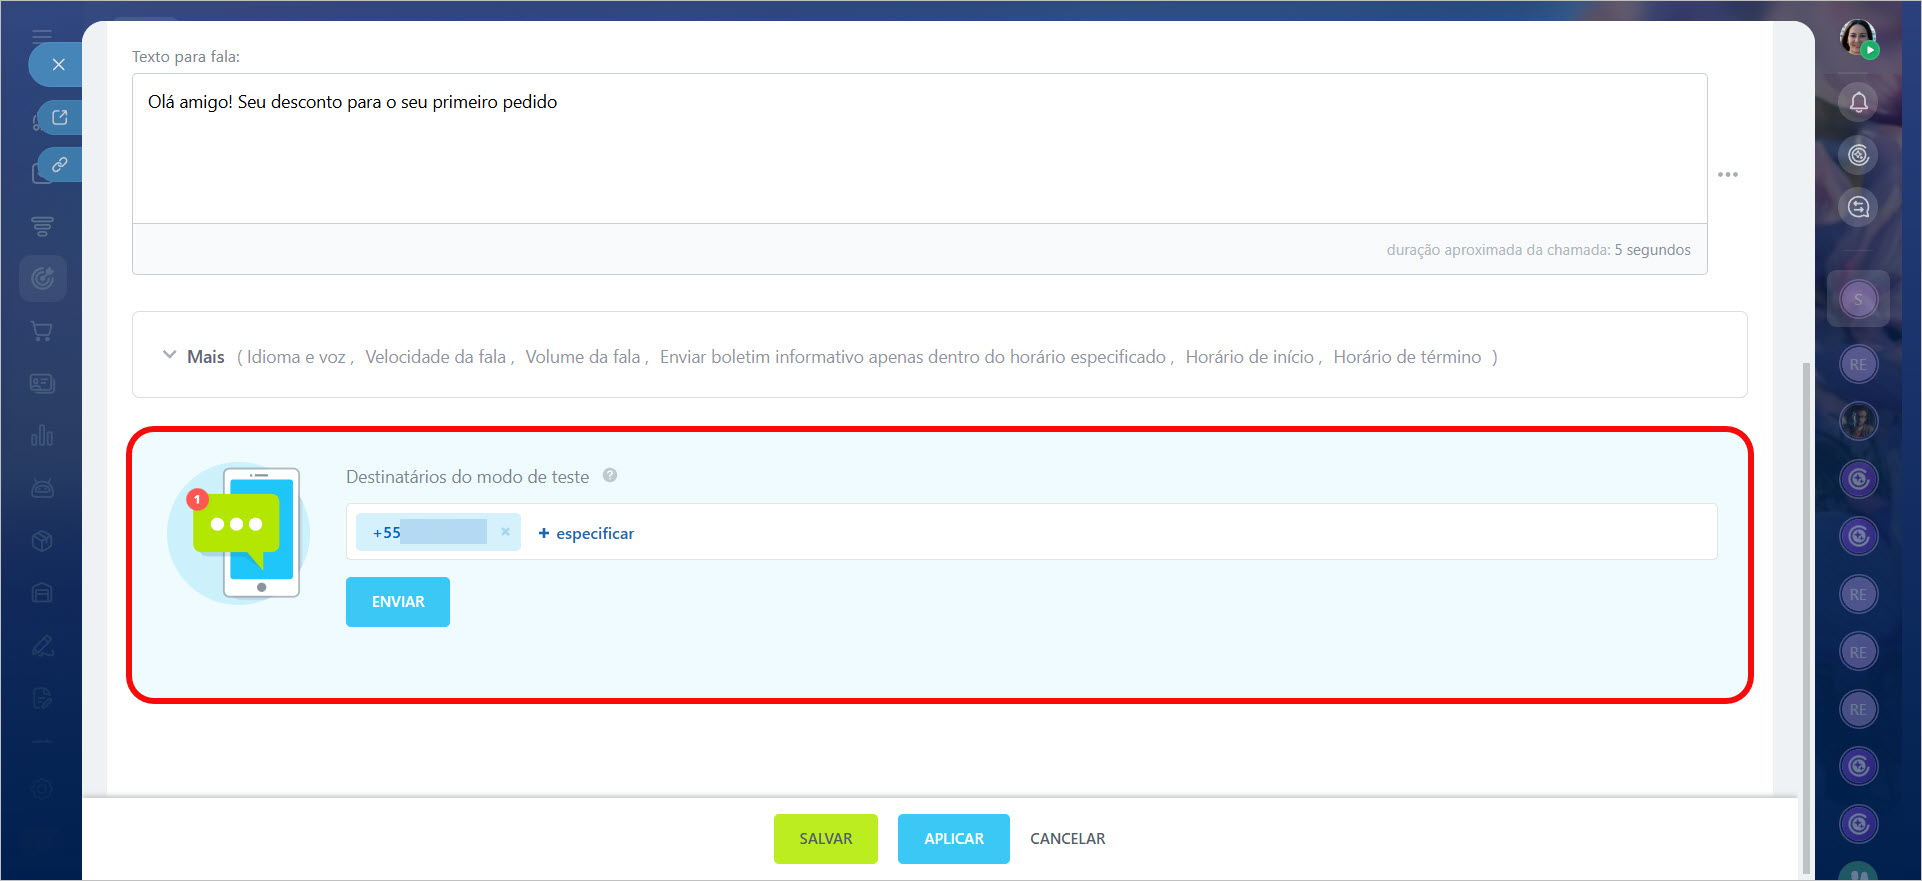The height and width of the screenshot is (881, 1922).
Task: Click the test recipients phone field
Action: click(1100, 532)
